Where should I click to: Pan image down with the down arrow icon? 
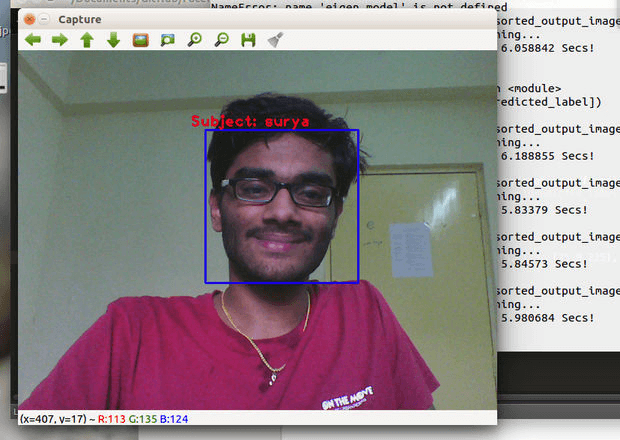[x=113, y=40]
